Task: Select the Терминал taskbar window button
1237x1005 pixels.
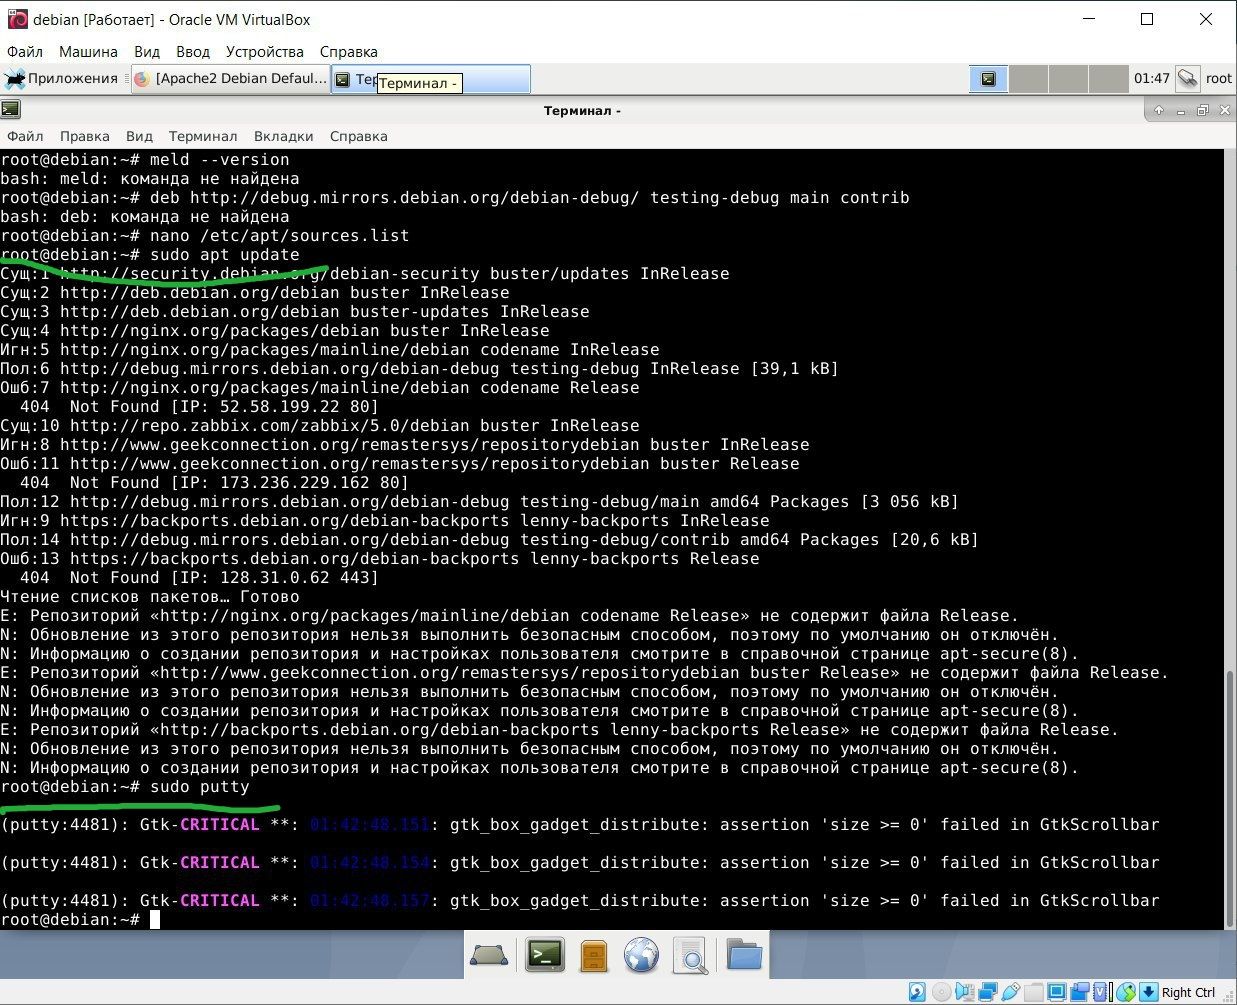Action: (430, 78)
